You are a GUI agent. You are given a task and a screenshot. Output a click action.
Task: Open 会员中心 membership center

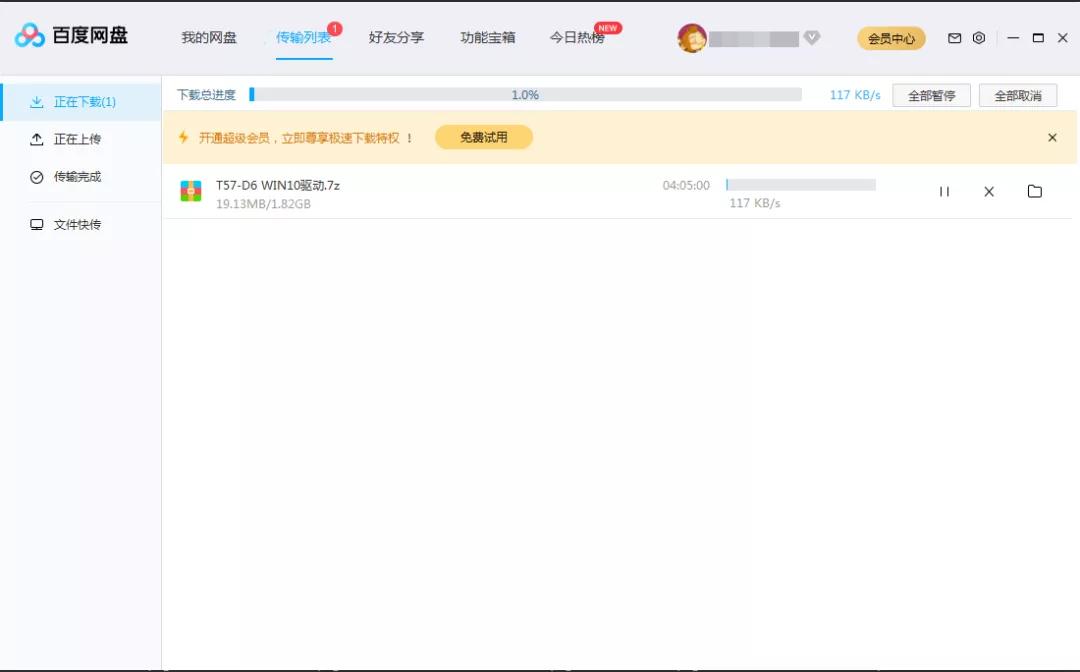click(x=891, y=38)
